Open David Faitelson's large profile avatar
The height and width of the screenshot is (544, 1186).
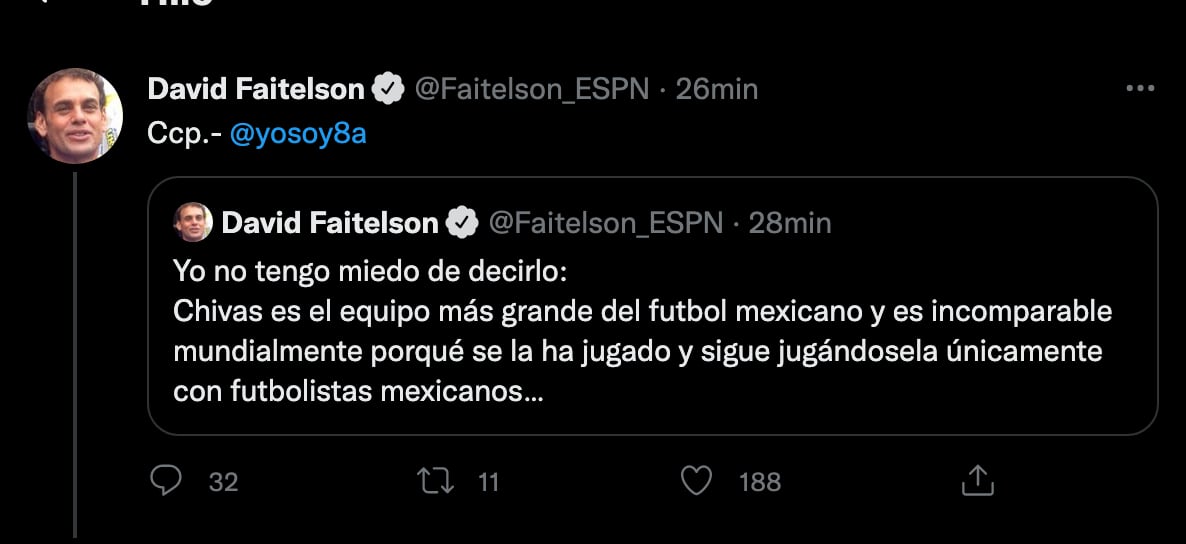point(74,115)
